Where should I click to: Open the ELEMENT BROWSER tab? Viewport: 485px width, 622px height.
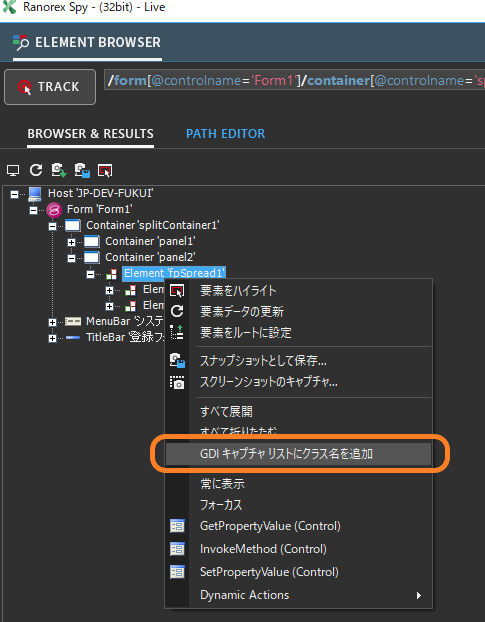click(87, 42)
